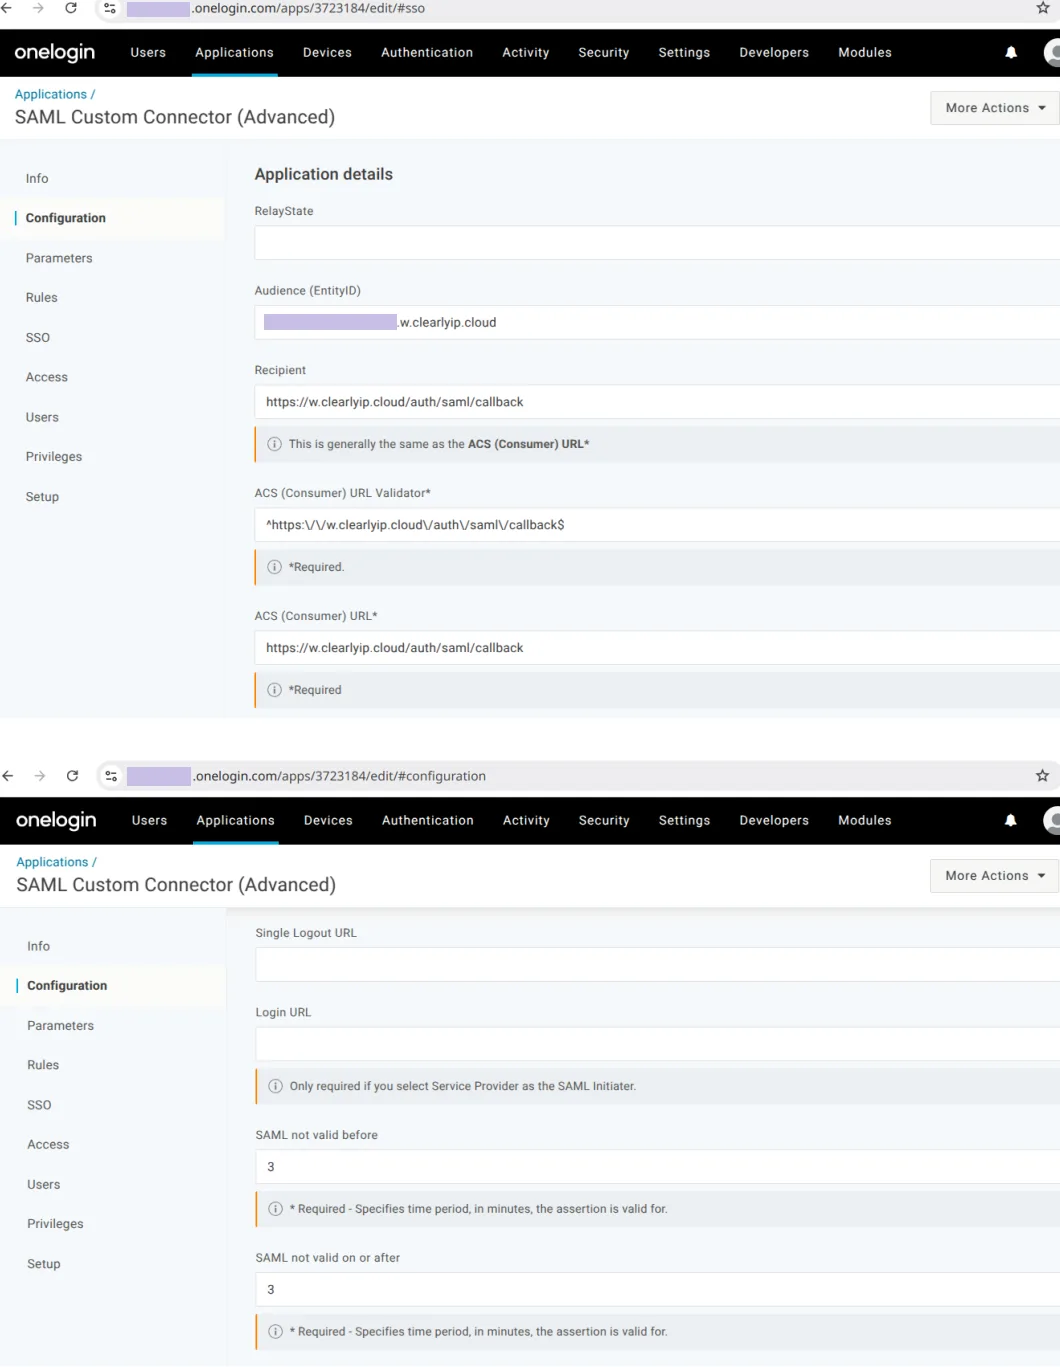Click into the Single Logout URL input field
Screen dimensions: 1060x1367
tap(658, 965)
